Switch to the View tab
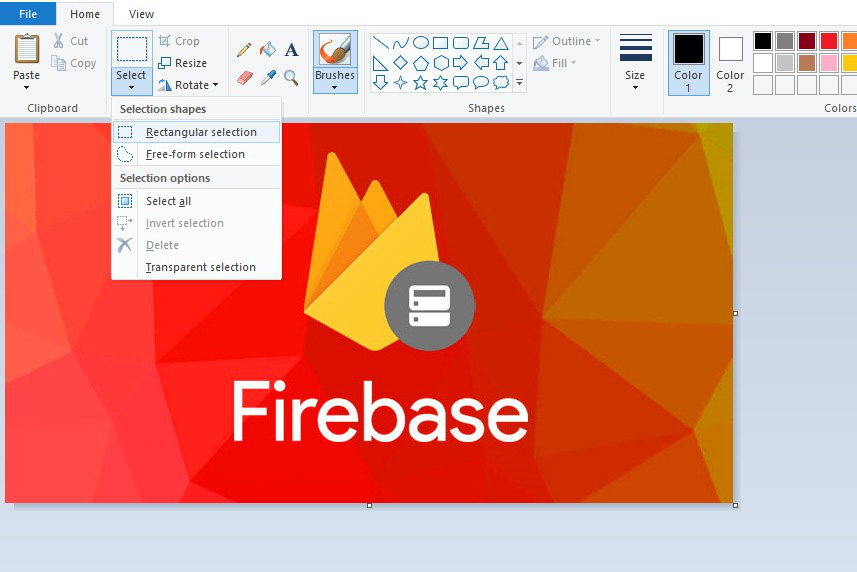The image size is (857, 572). 141,14
